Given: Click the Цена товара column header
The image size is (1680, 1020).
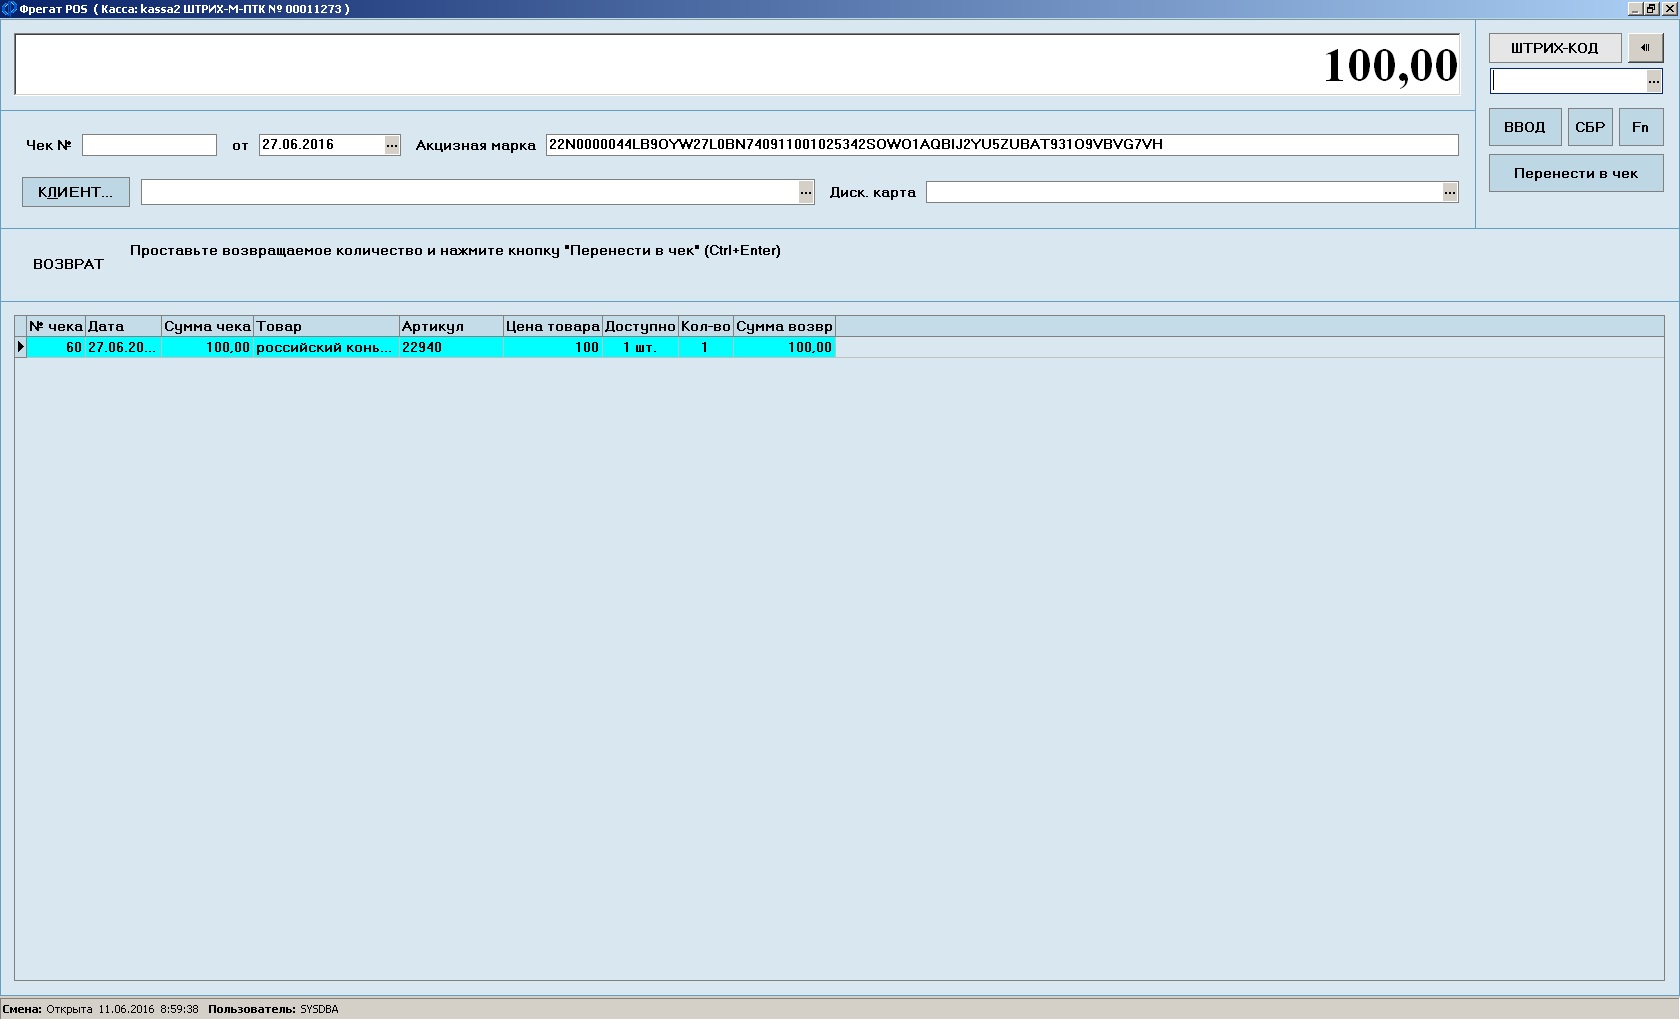Looking at the screenshot, I should [x=553, y=326].
